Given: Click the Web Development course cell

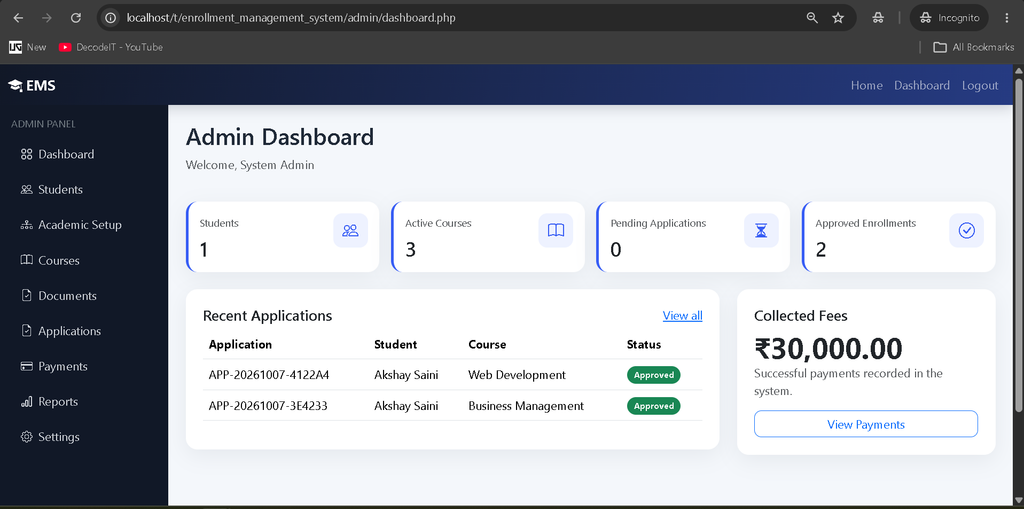Looking at the screenshot, I should (x=517, y=375).
